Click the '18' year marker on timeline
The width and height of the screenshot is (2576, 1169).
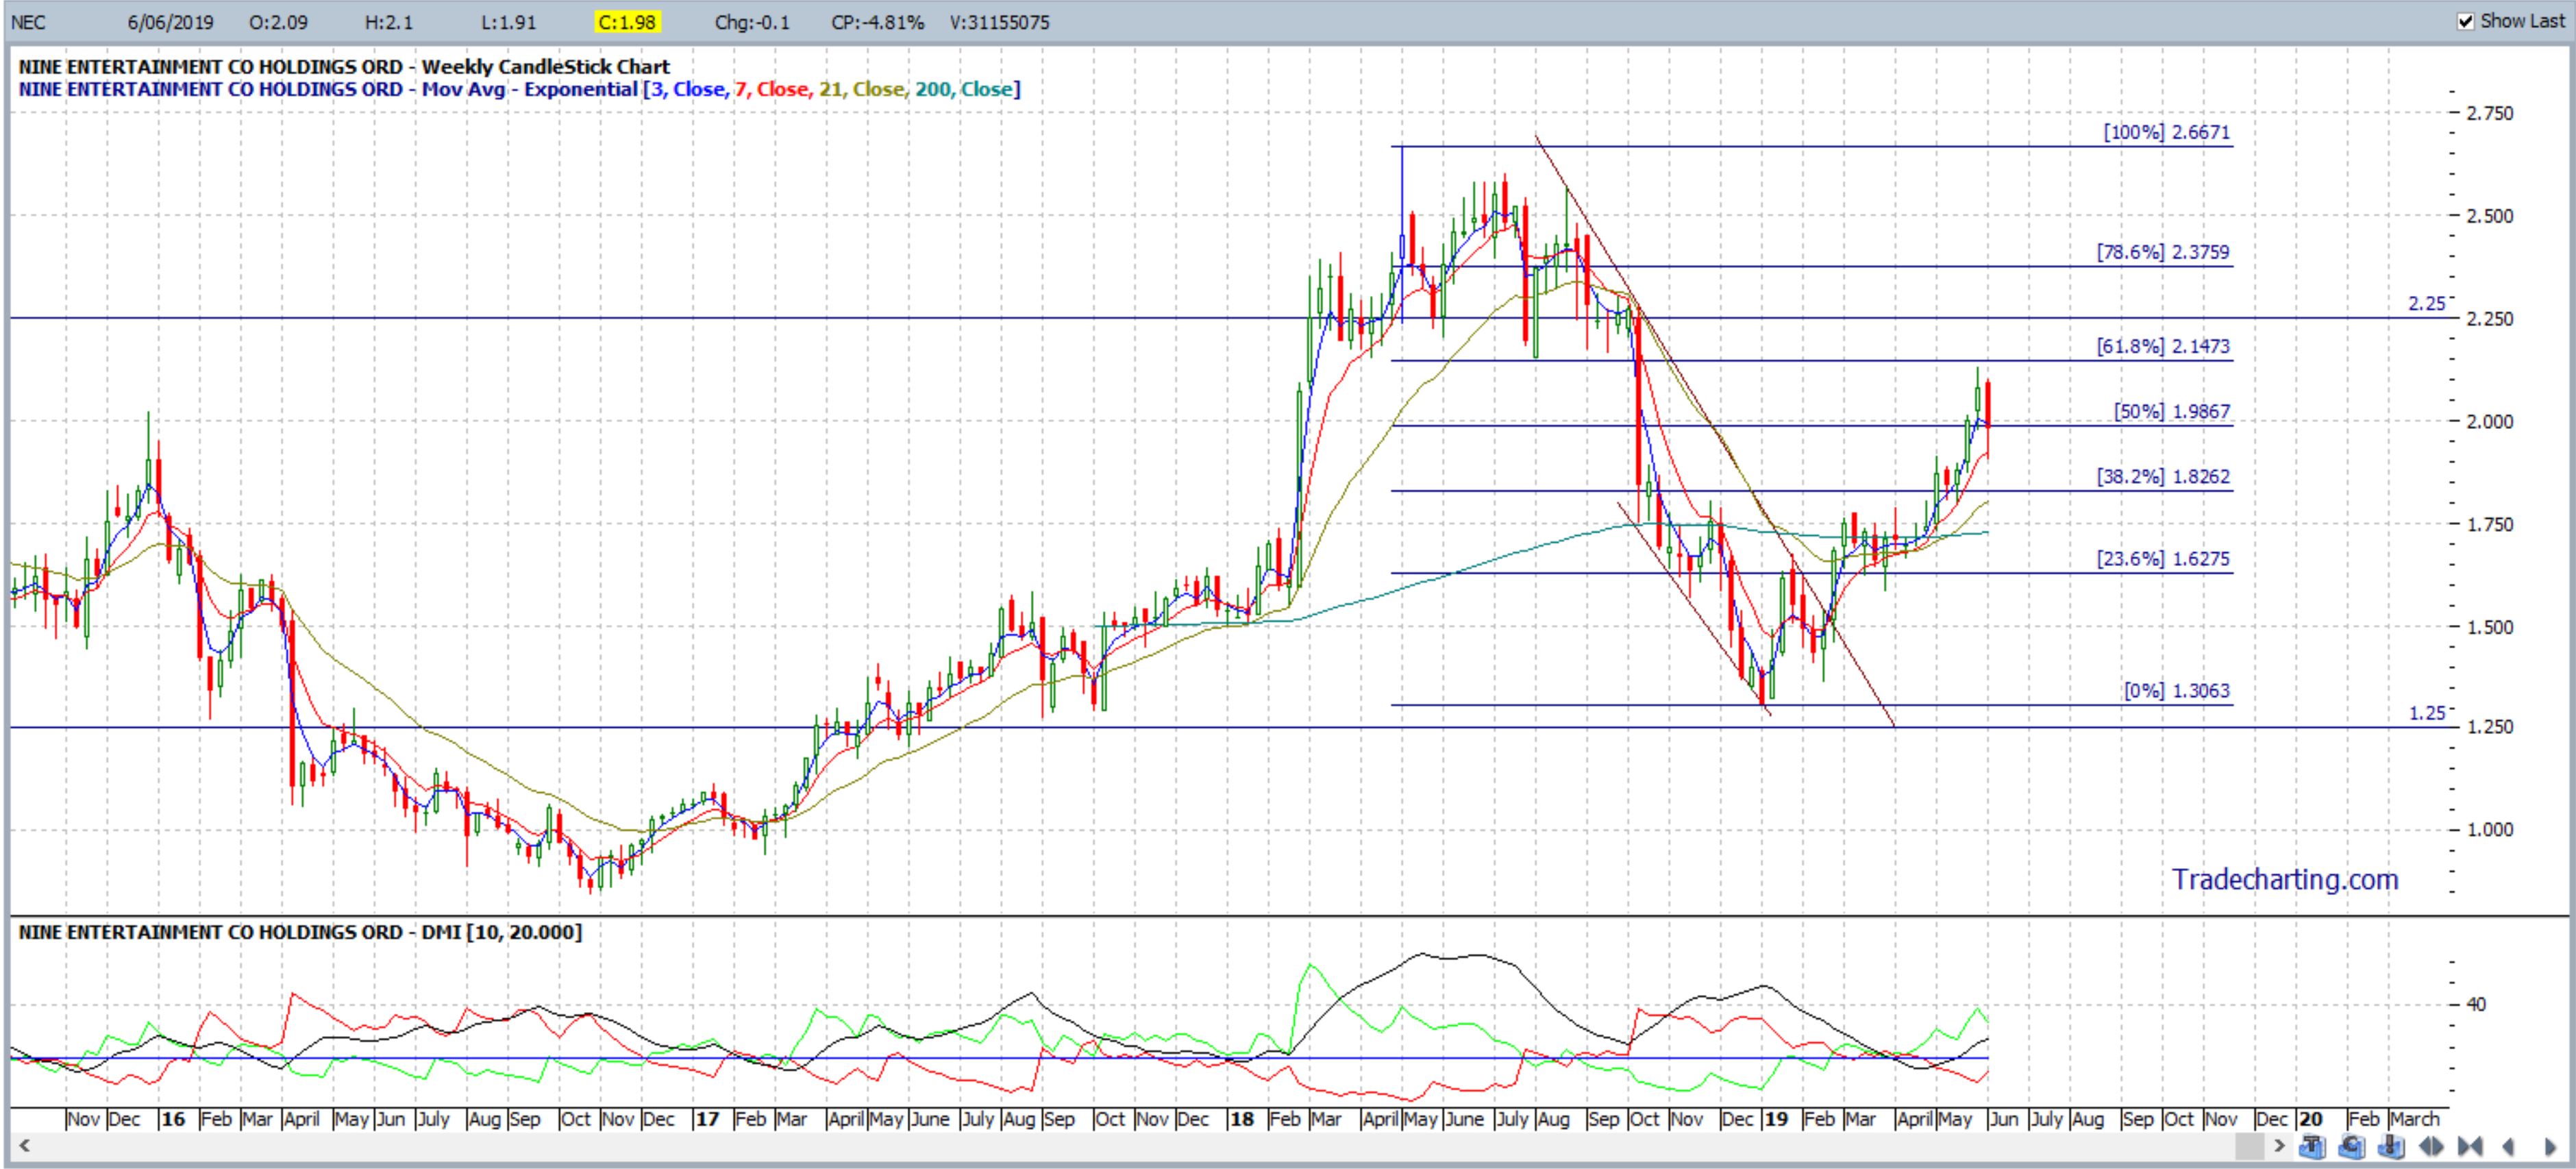[1241, 1118]
